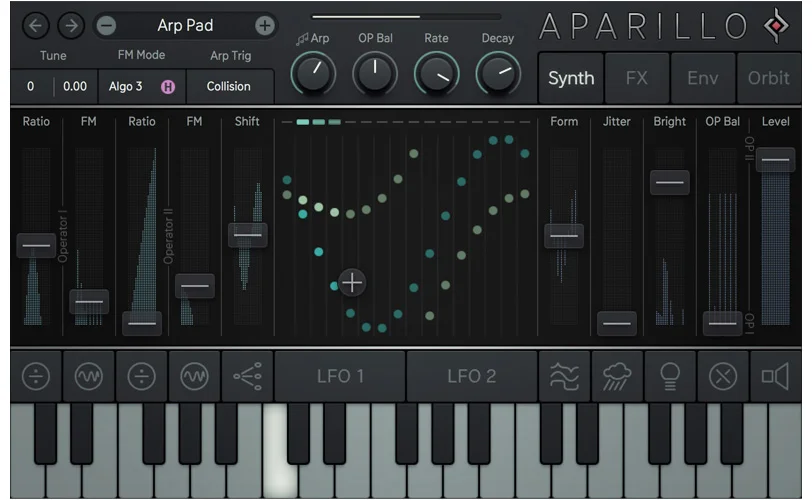
Task: Click the Operator I FM waveform icon
Action: 89,376
